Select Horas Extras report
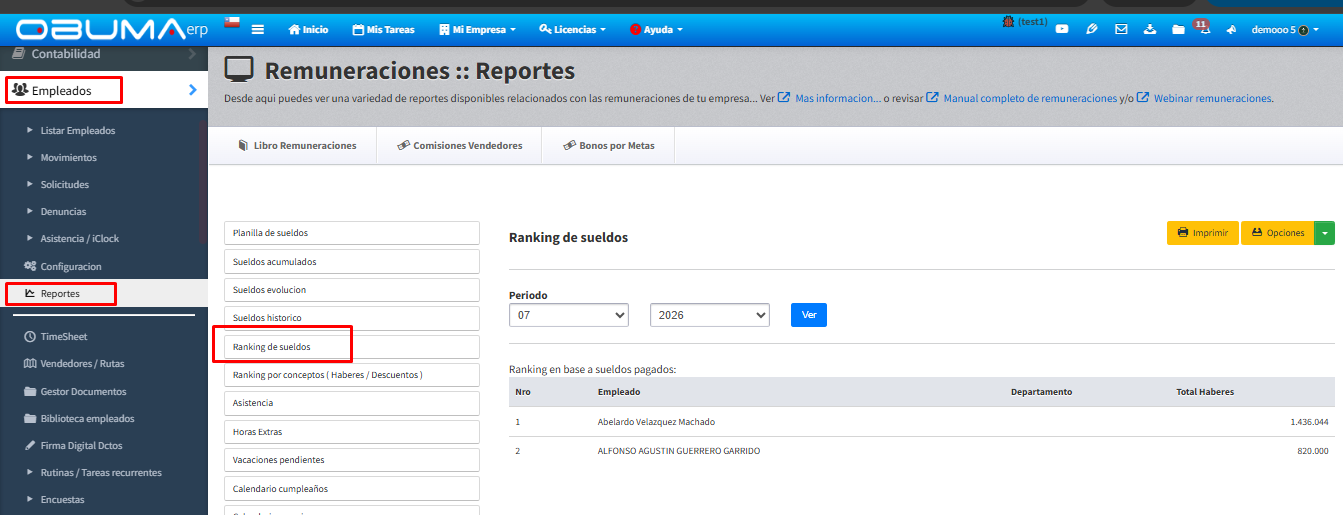Viewport: 1343px width, 515px height. point(352,432)
